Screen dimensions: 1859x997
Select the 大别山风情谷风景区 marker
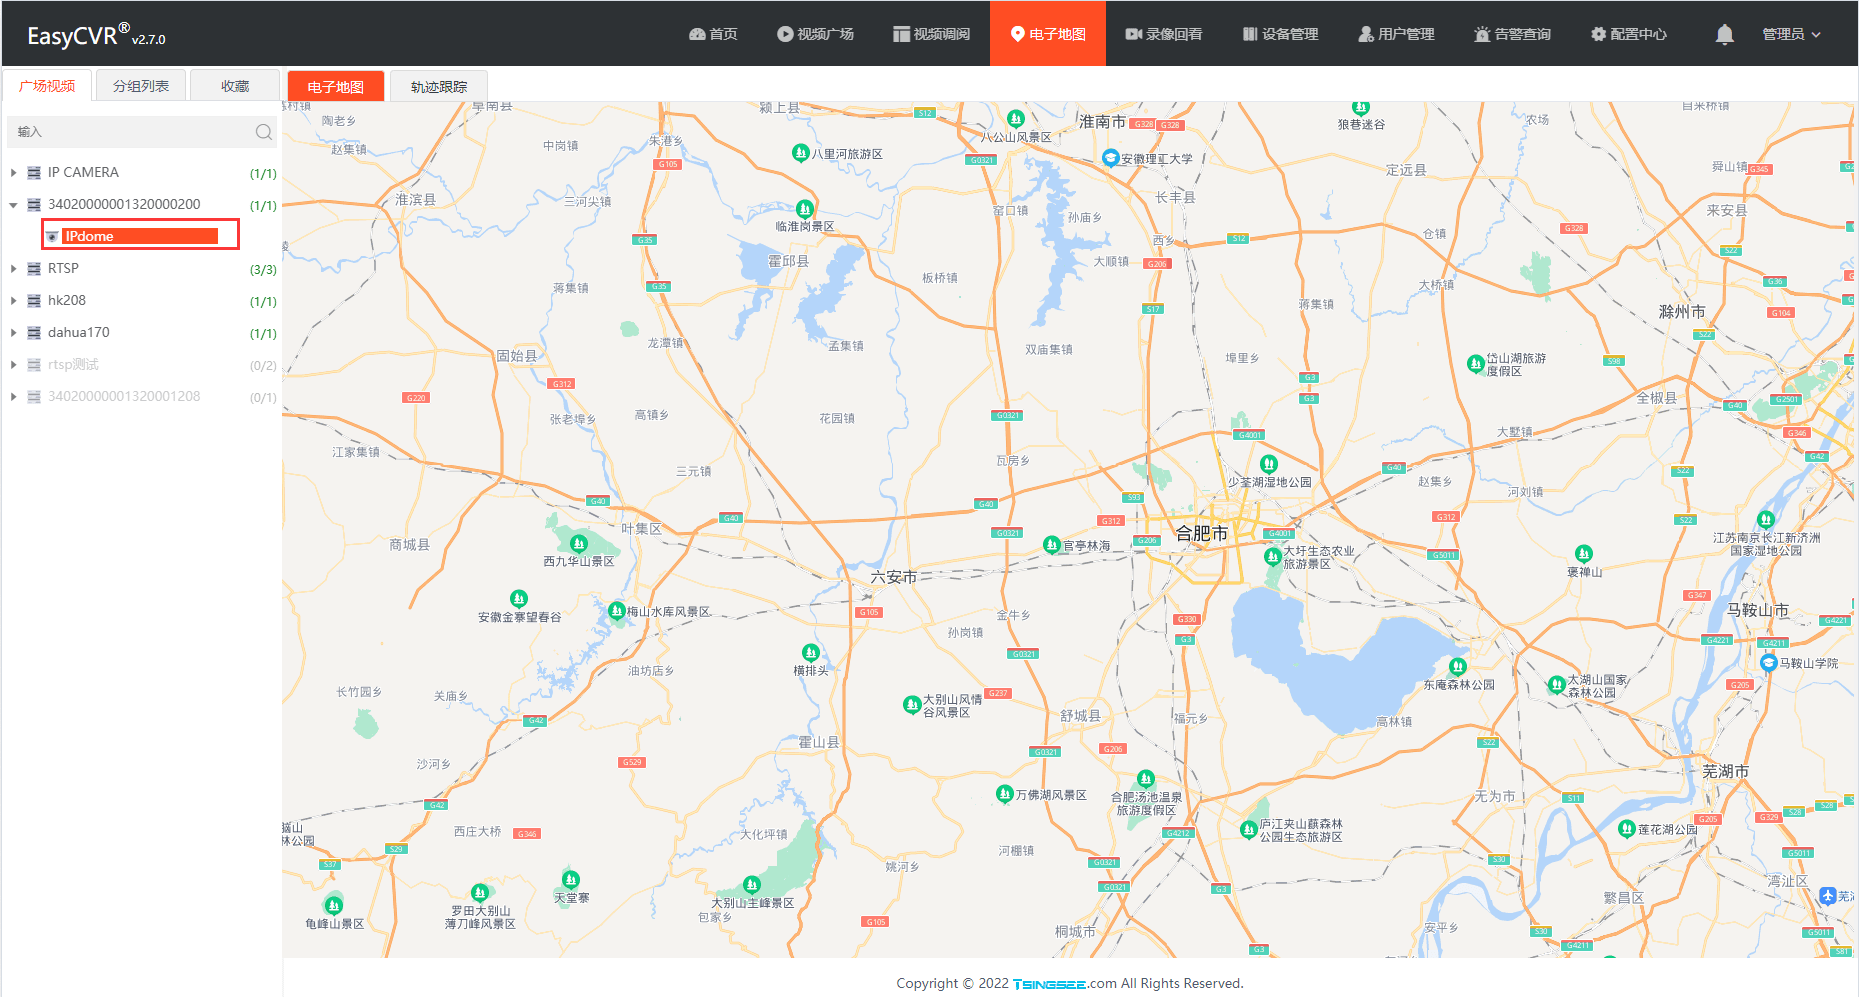[x=911, y=705]
